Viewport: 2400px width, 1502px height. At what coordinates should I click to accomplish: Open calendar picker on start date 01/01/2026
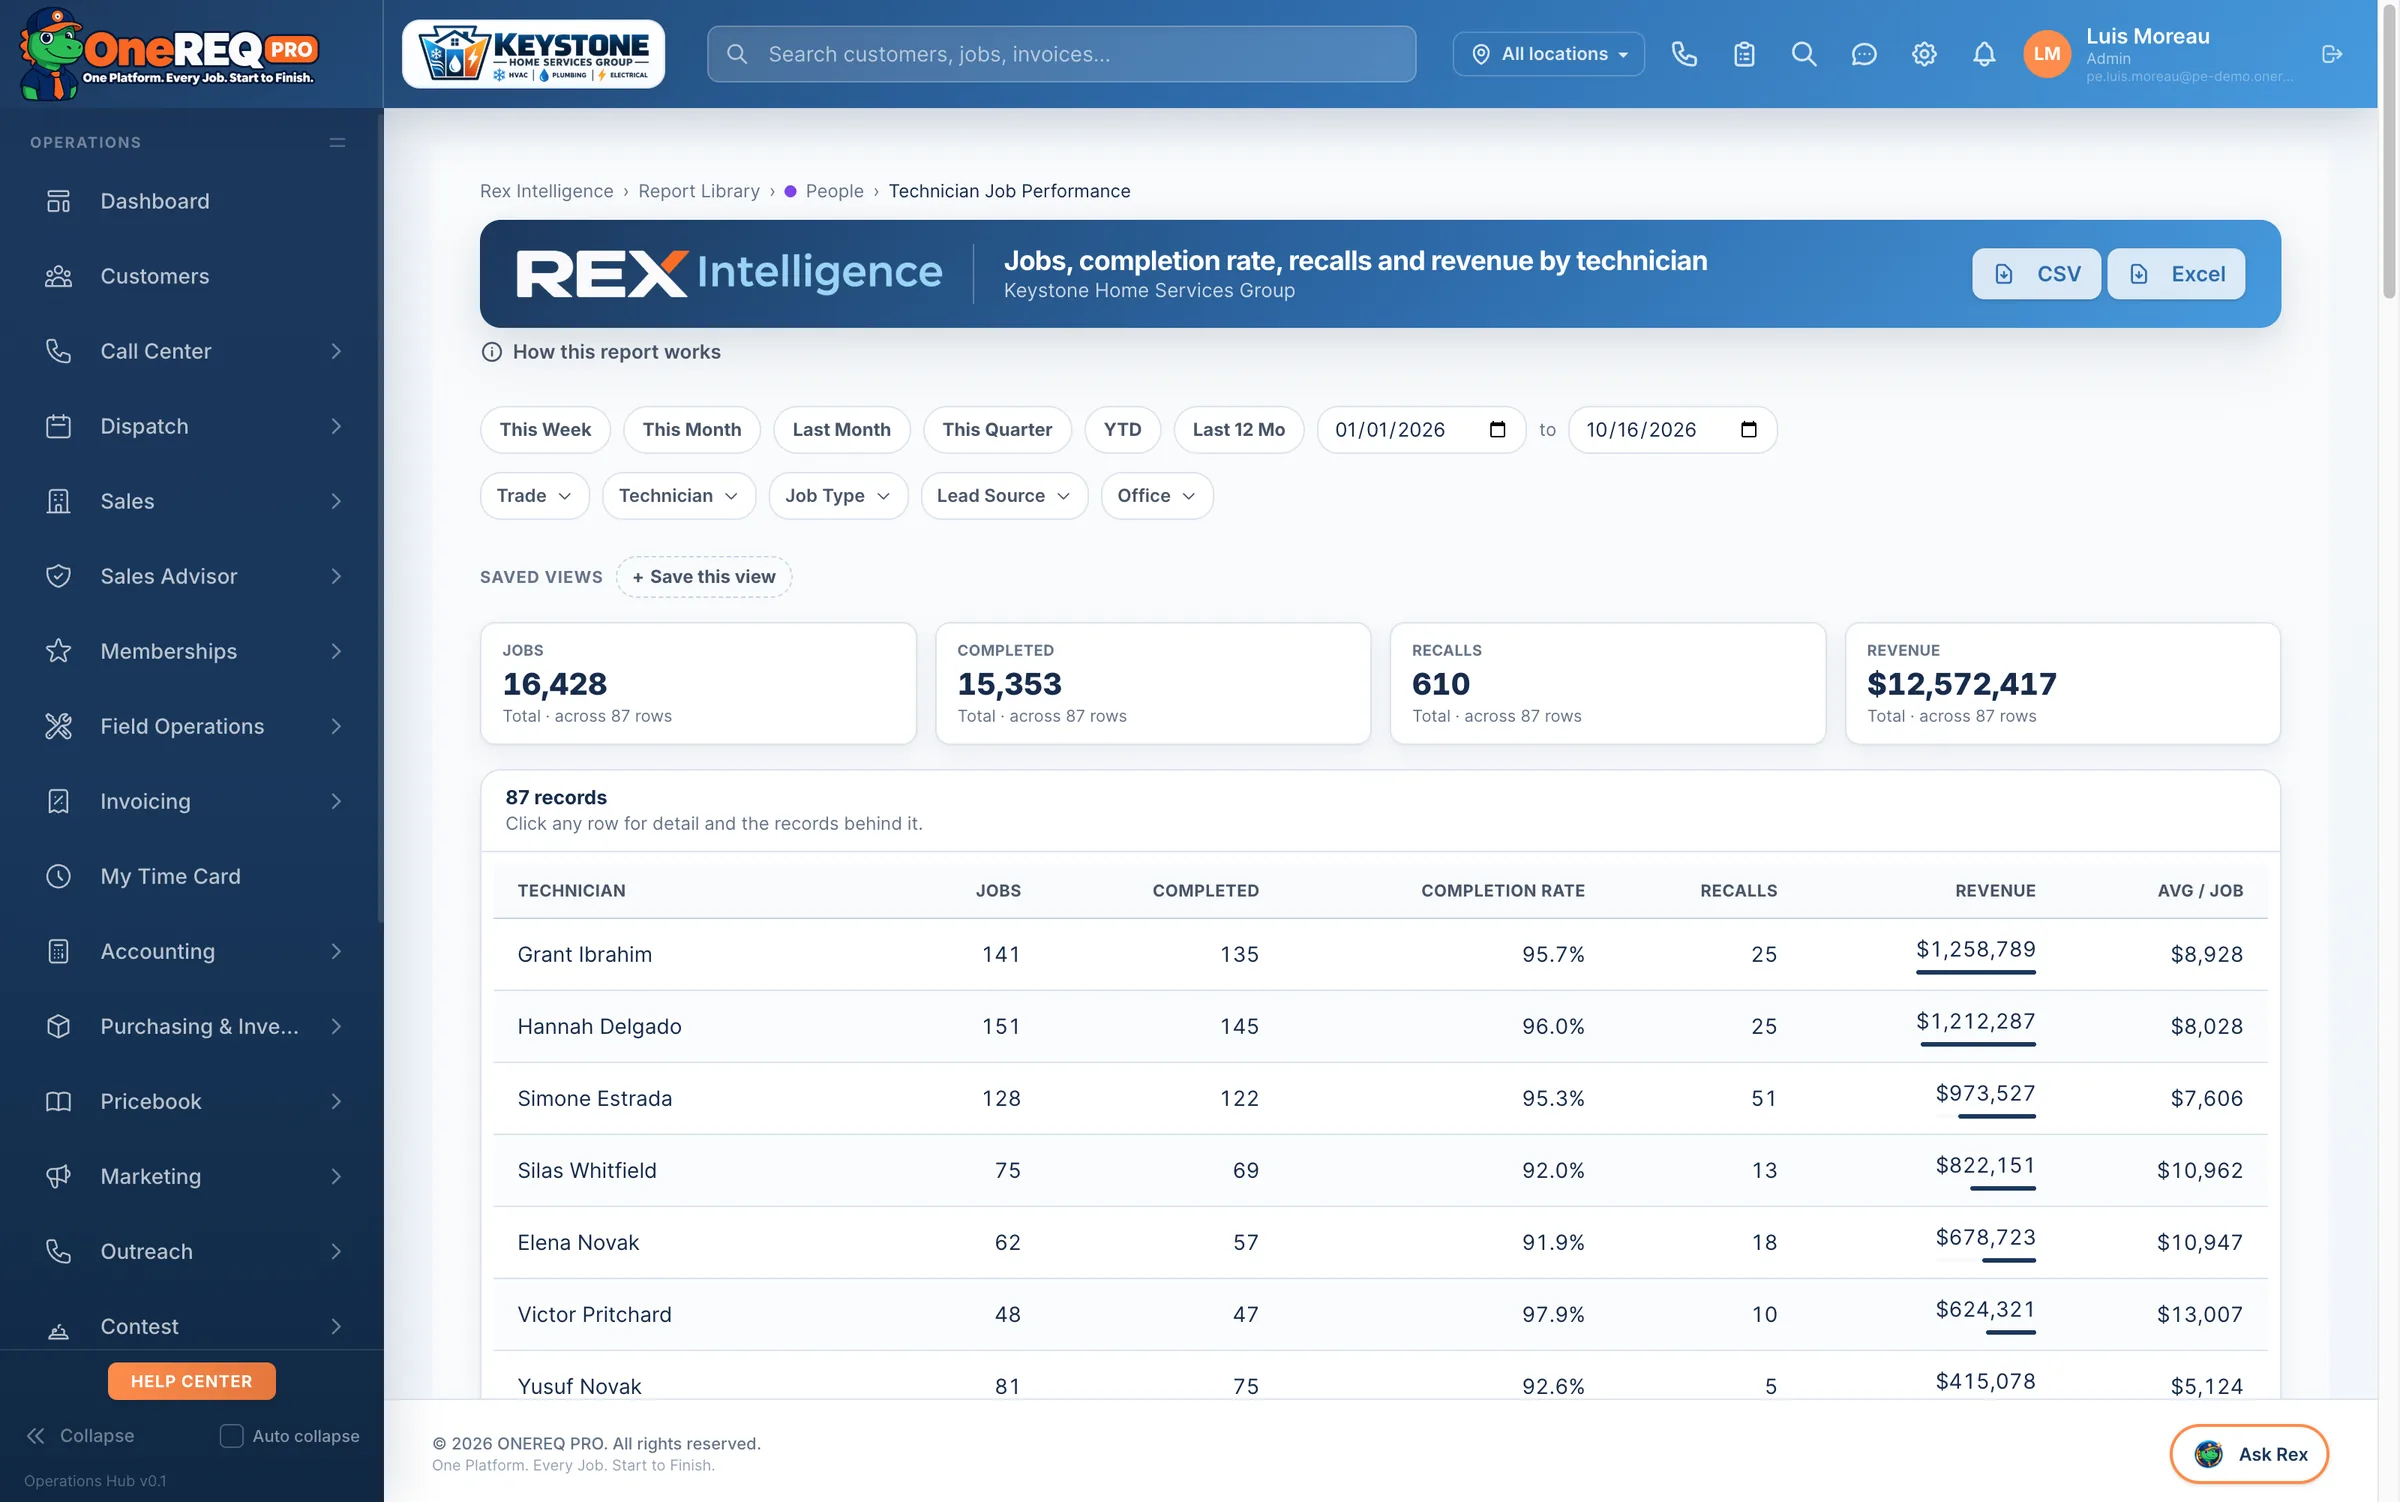[1497, 430]
